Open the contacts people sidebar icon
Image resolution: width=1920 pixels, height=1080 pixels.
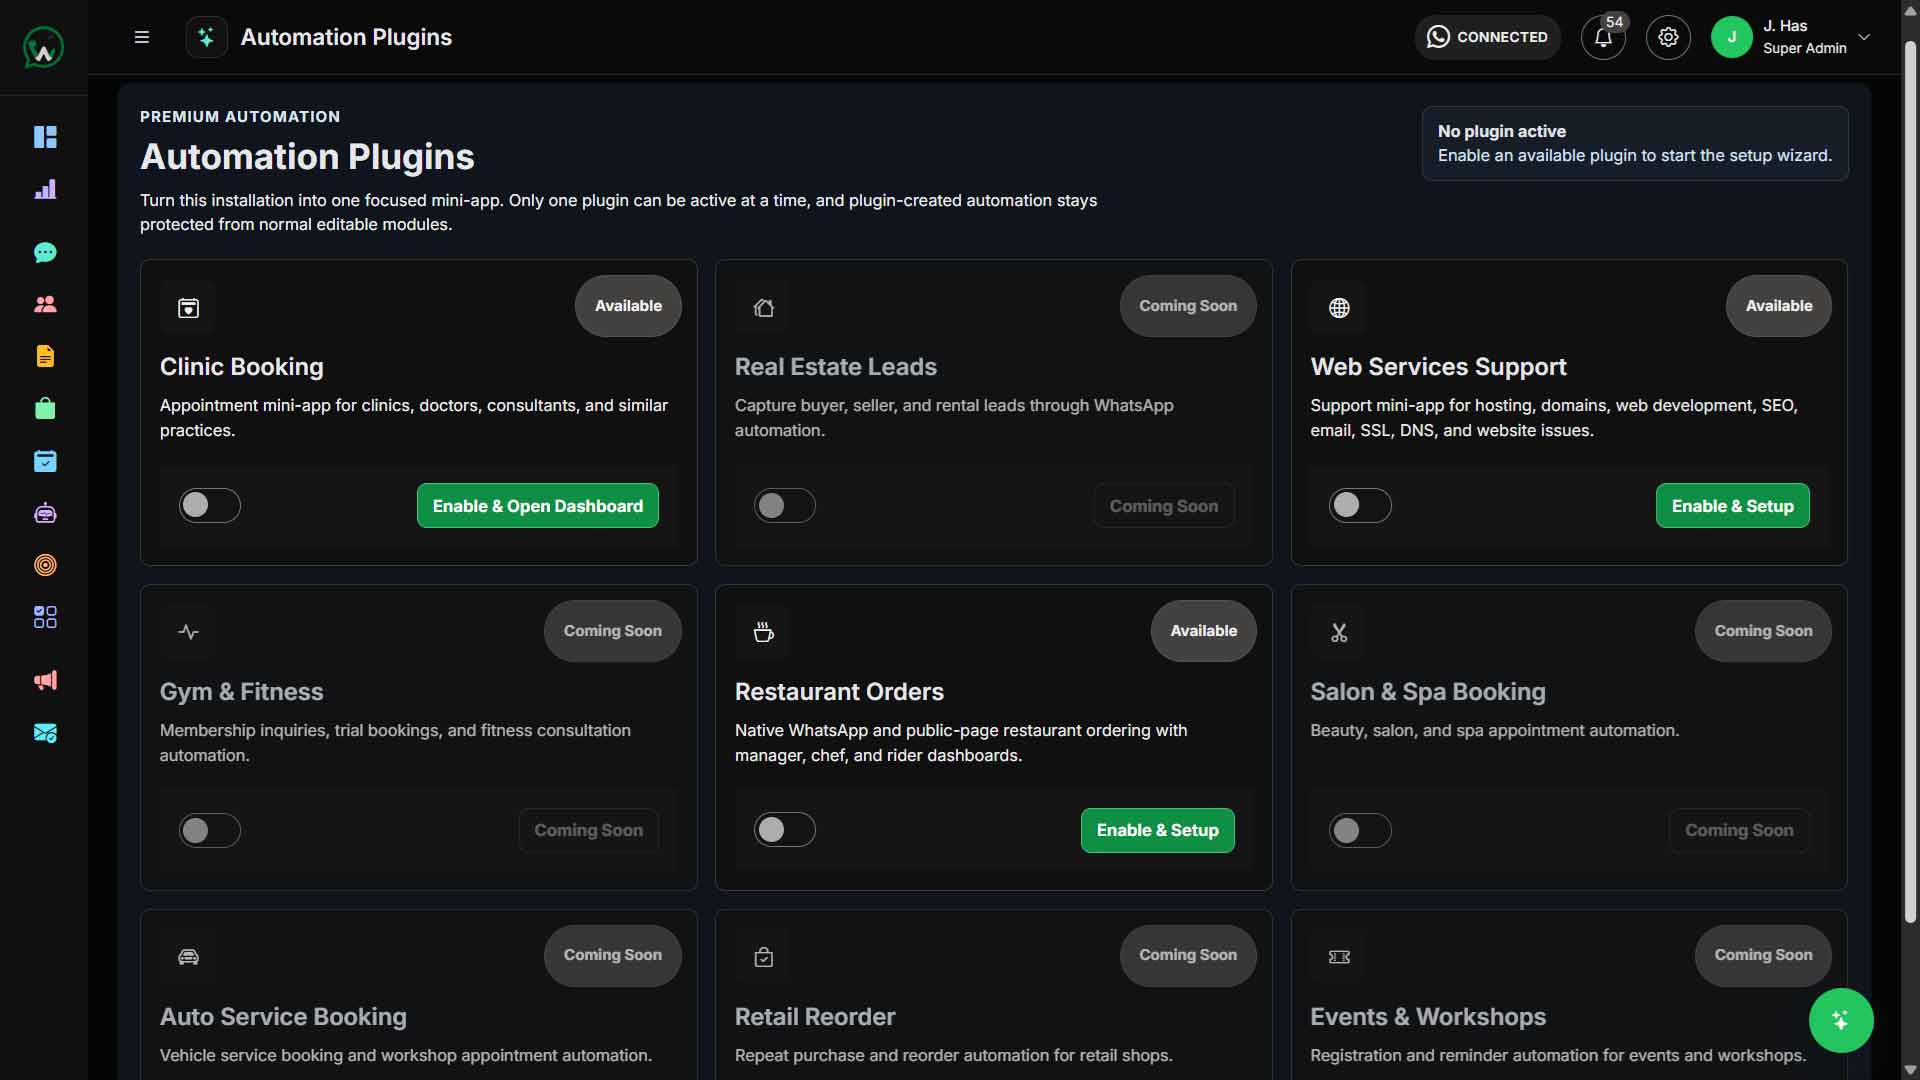[45, 304]
